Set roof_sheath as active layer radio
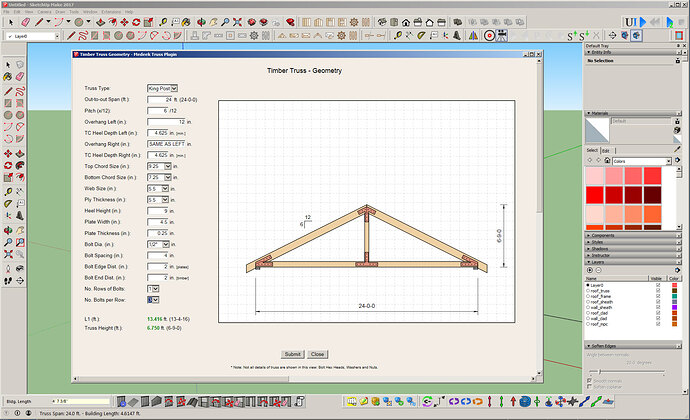690x420 pixels. coord(588,302)
